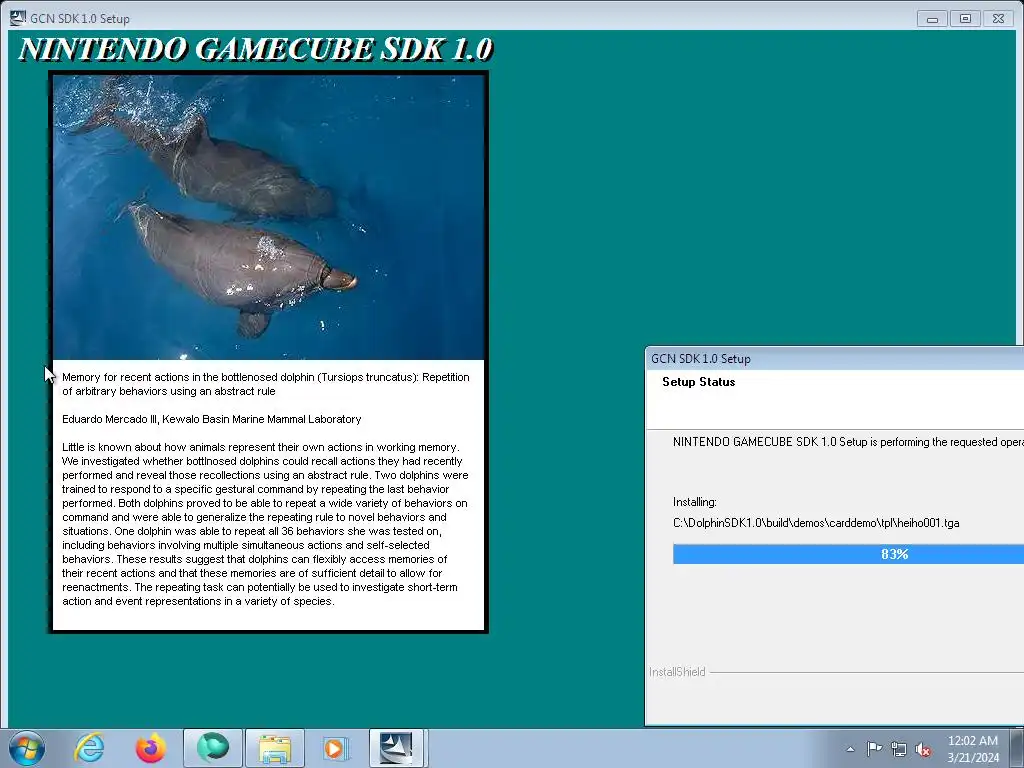The image size is (1024, 768).
Task: Click the NINTENDO GAMECUBE SDK 1.0 heading
Action: click(256, 50)
